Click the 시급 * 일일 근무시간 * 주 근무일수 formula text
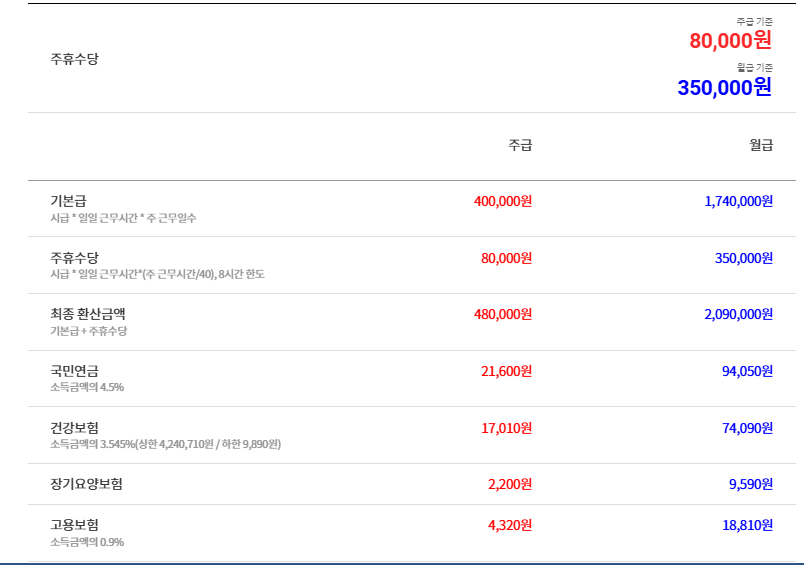Screen dimensions: 804x565 click(123, 218)
